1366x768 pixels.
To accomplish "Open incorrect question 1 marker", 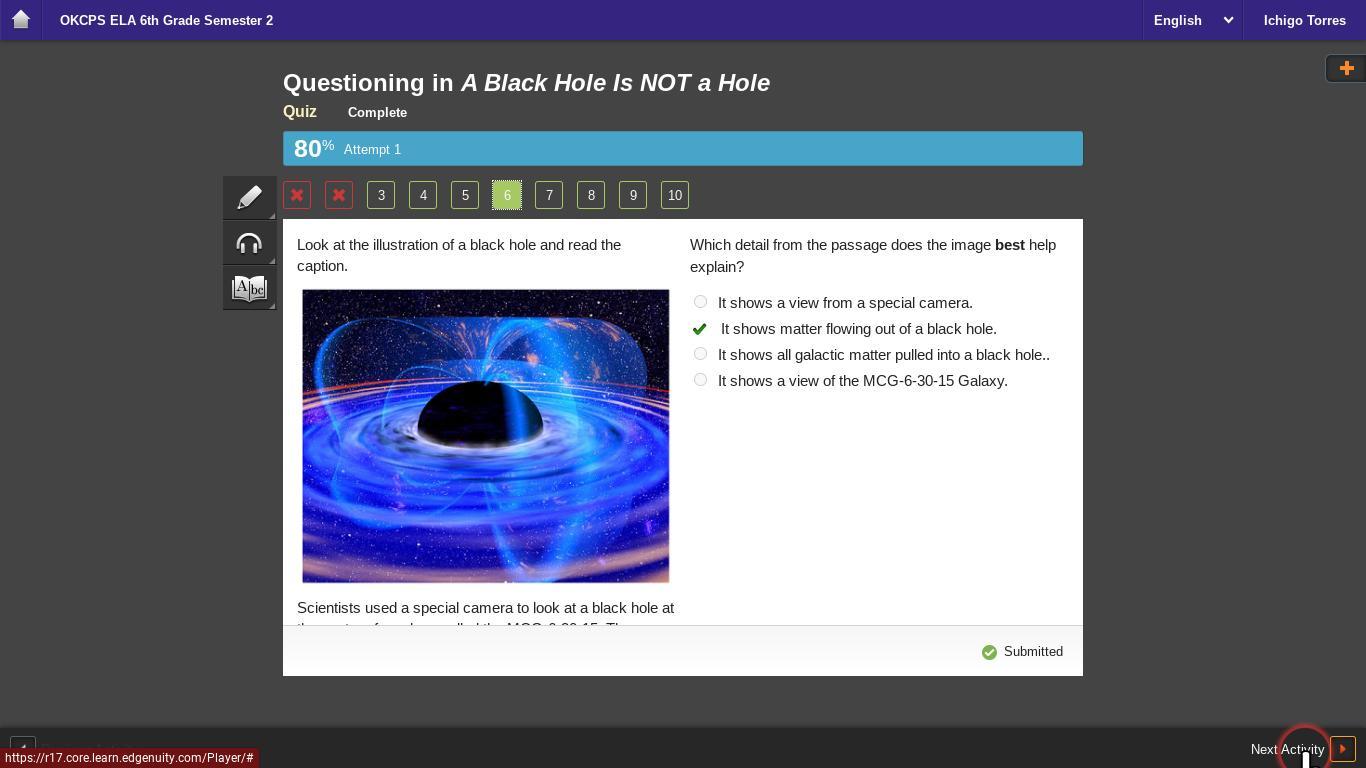I will (297, 195).
